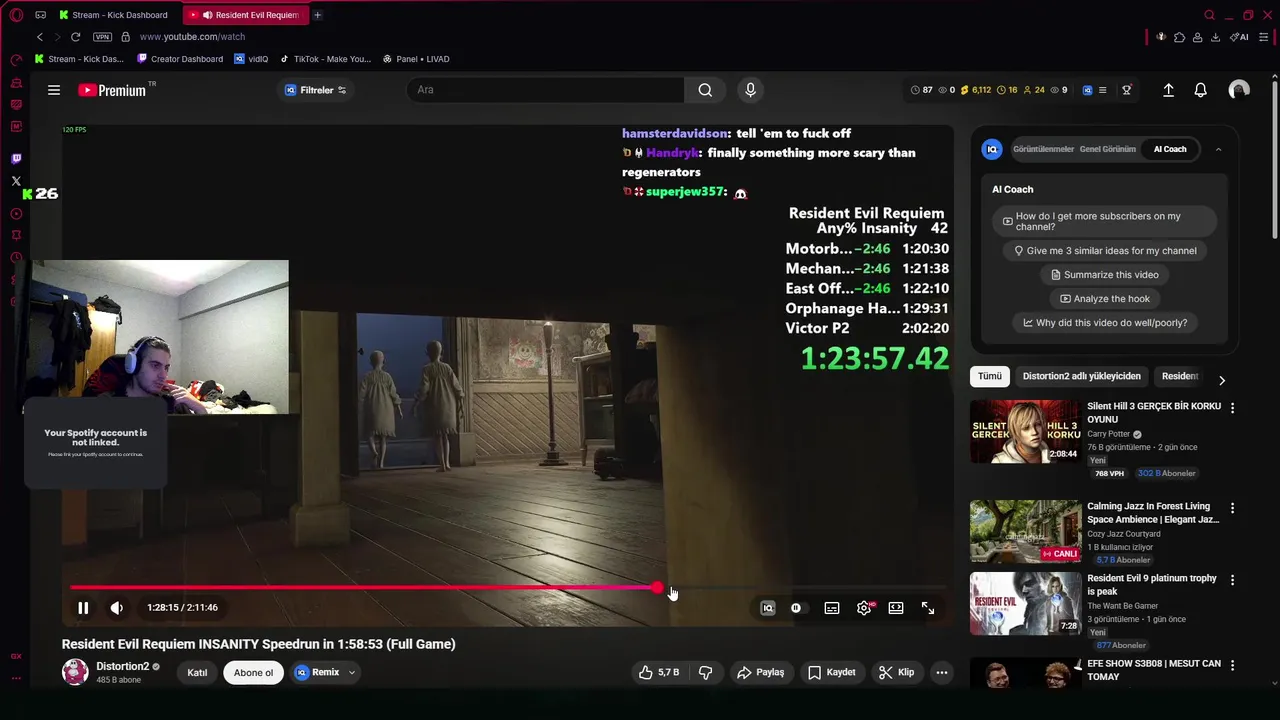Start voice search with microphone icon

coord(750,90)
